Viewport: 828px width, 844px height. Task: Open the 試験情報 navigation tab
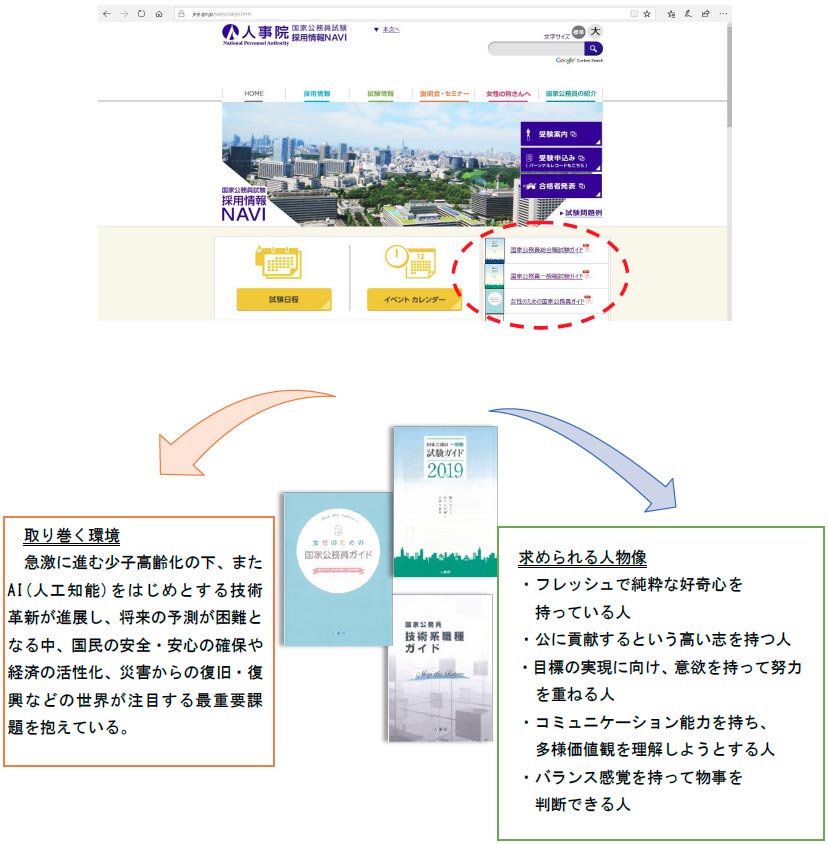381,94
